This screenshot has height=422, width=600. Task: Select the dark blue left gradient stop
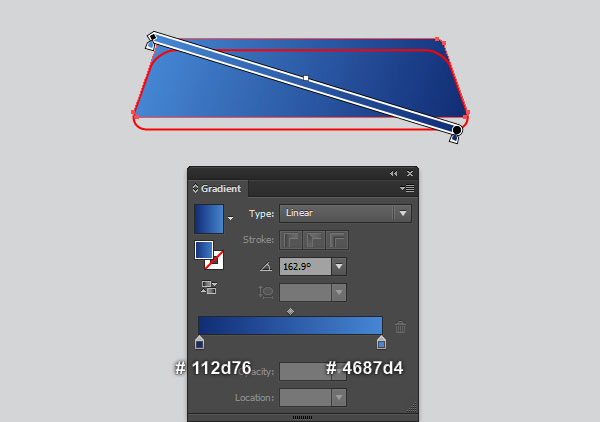pos(199,342)
